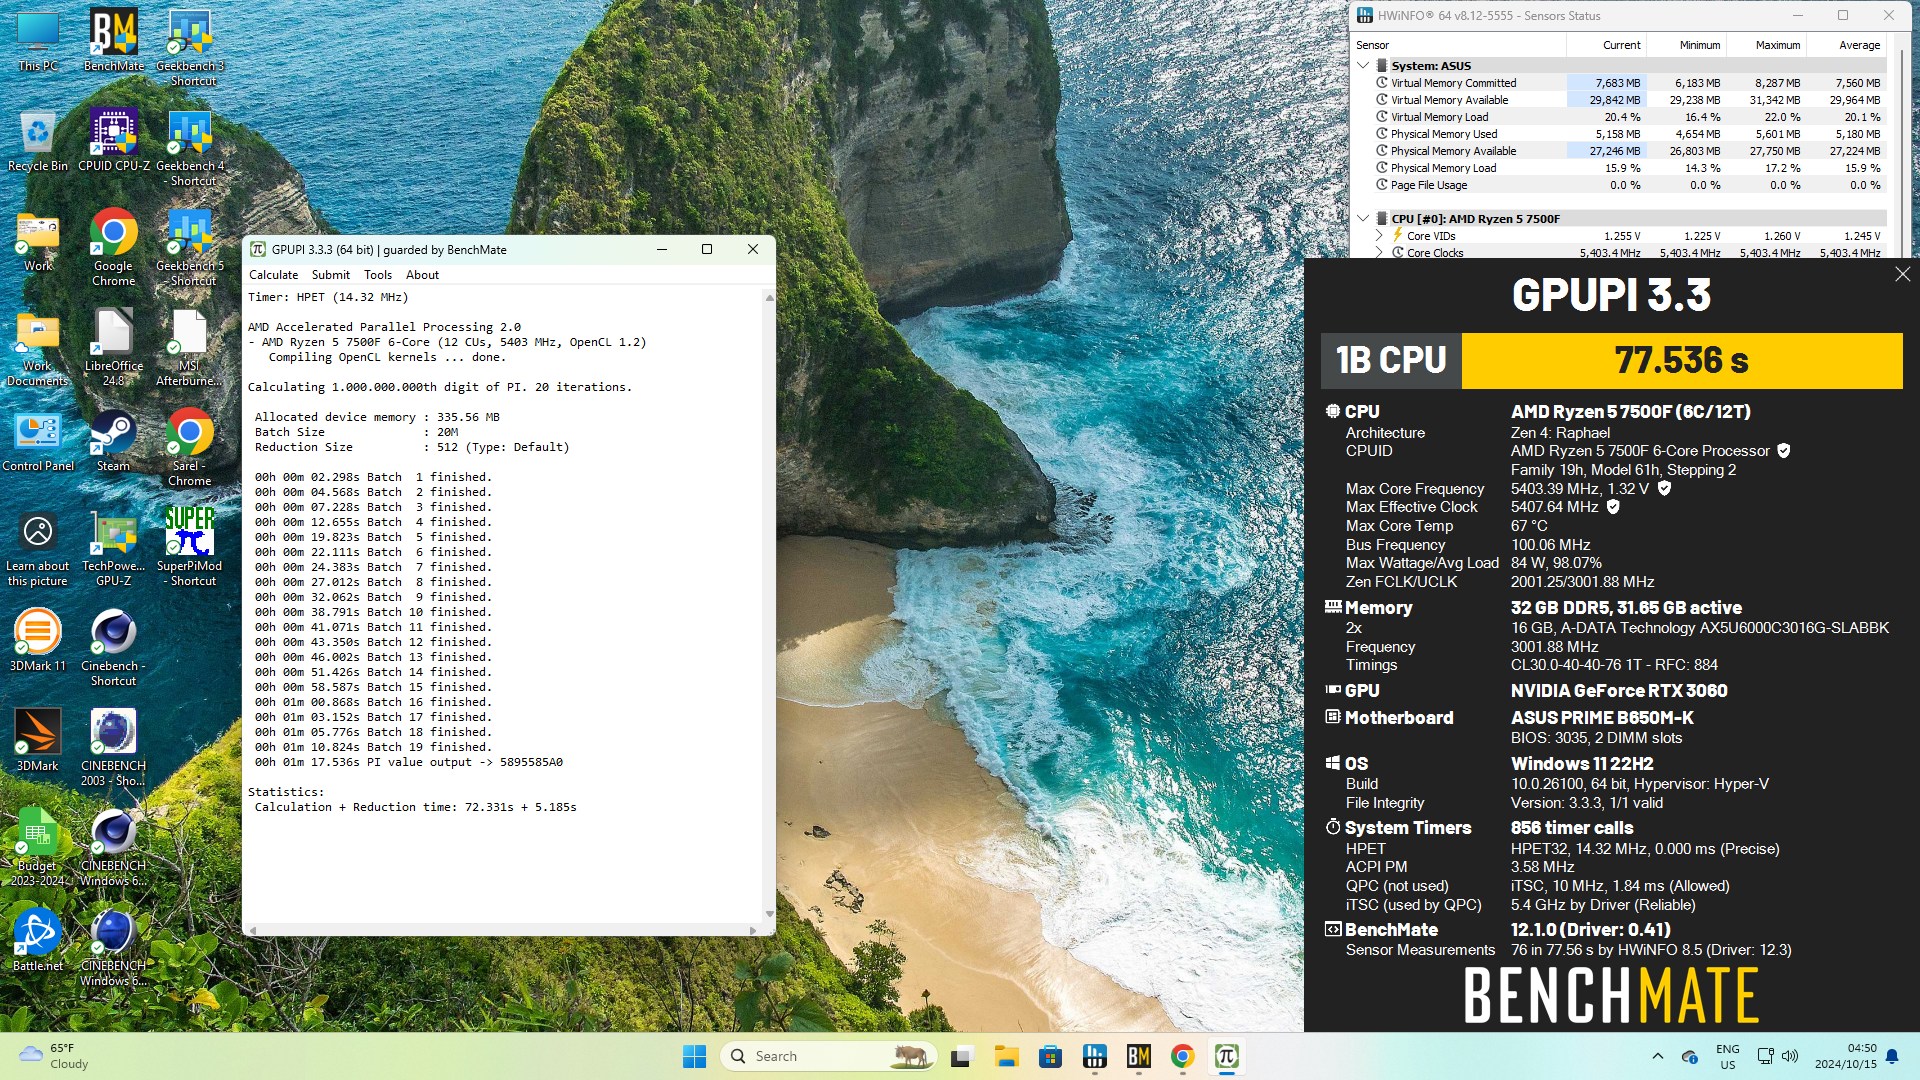Screen dimensions: 1920x1080
Task: Select the Virtual Memory Committed sensor row
Action: click(1620, 83)
